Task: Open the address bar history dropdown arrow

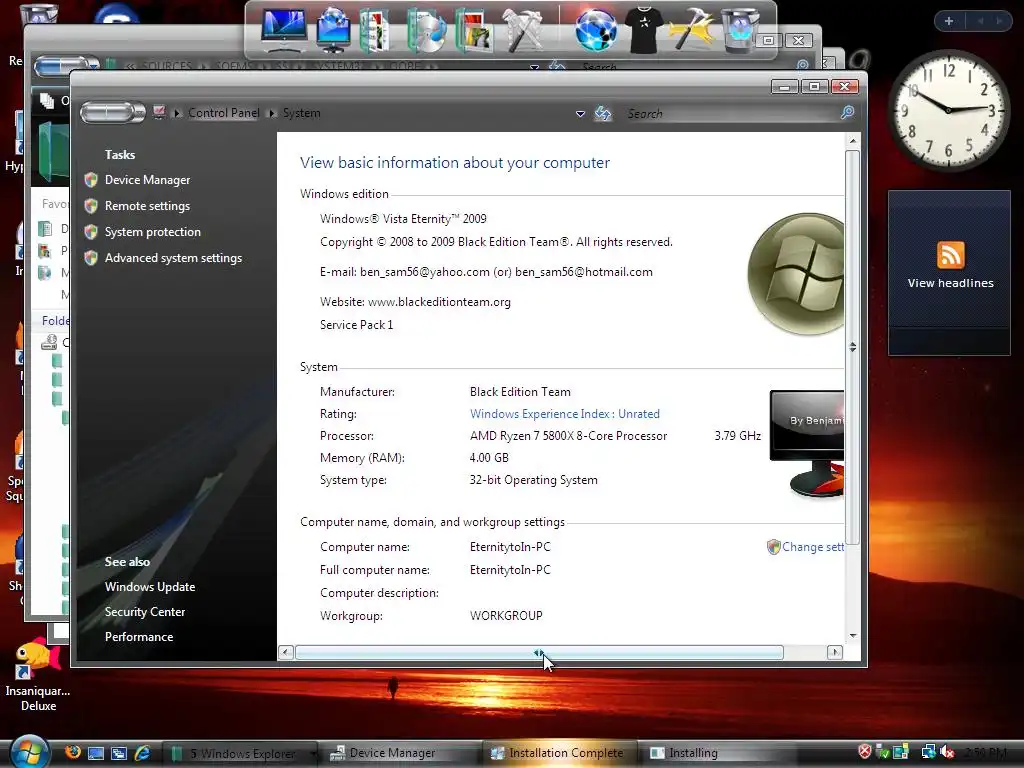Action: click(580, 114)
